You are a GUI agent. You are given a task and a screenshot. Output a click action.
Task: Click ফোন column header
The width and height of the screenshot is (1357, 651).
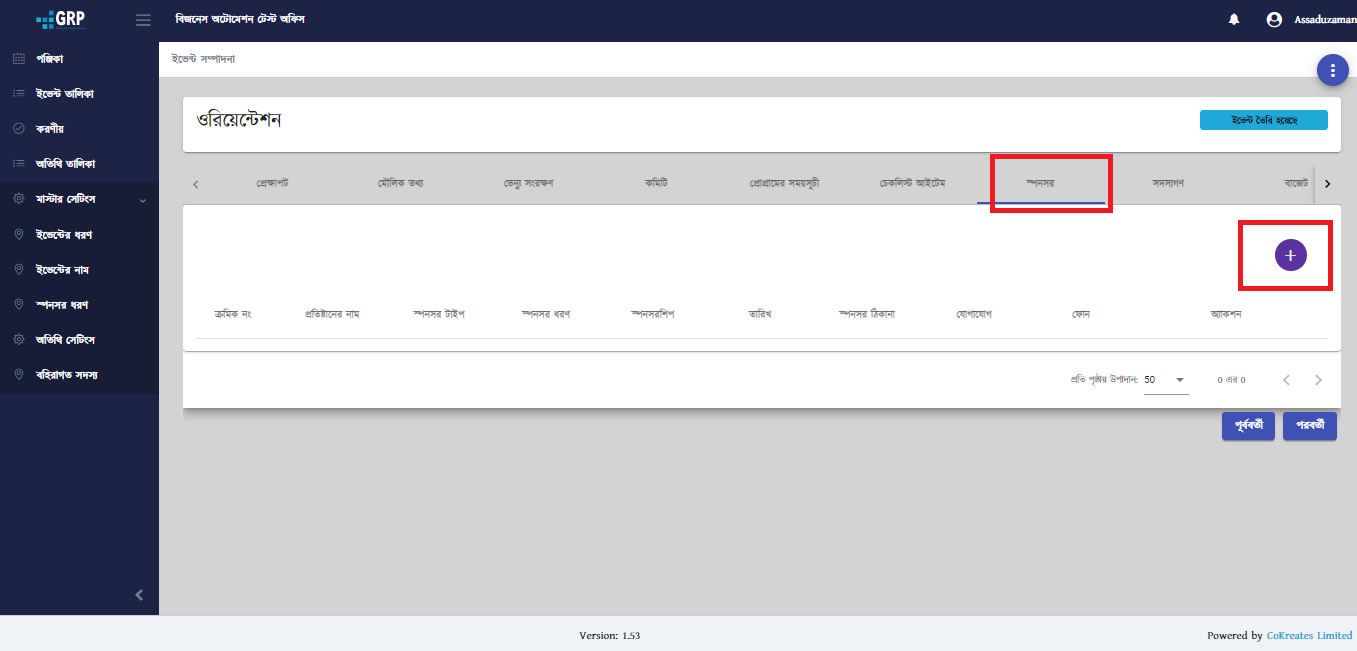[1081, 314]
